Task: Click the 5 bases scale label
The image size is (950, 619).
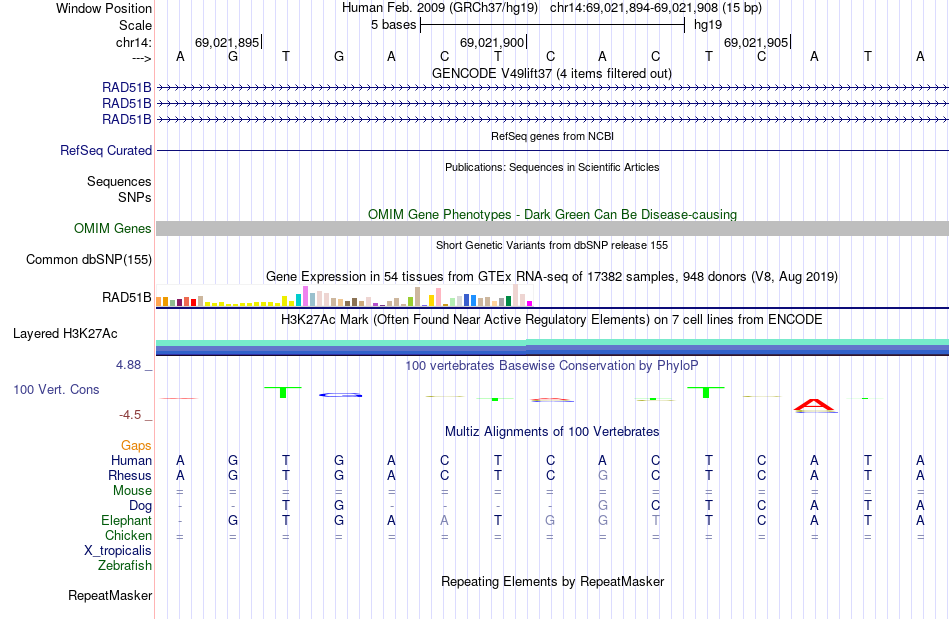Action: [394, 25]
